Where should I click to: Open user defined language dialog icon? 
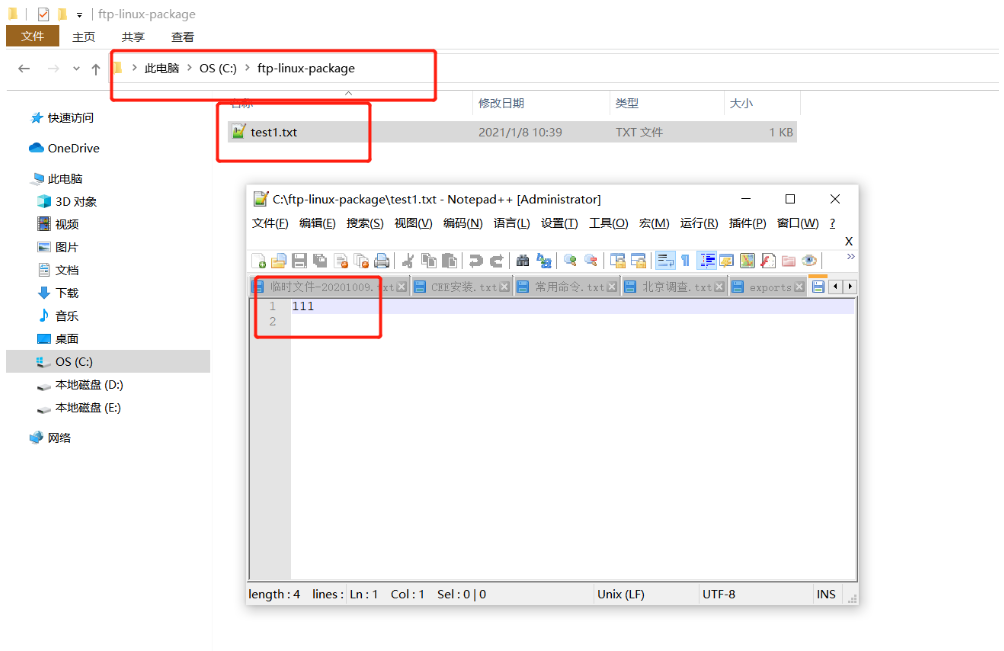tap(726, 261)
